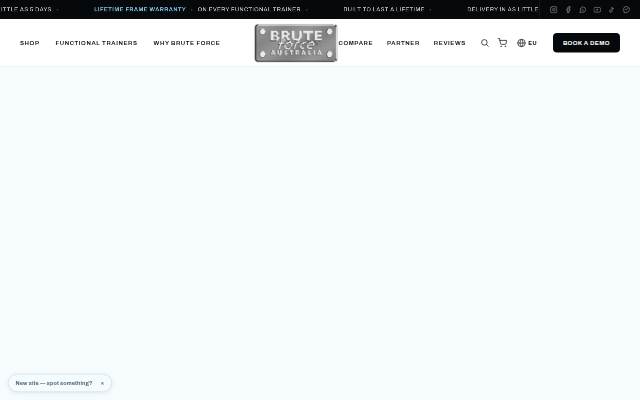The width and height of the screenshot is (640, 400).
Task: Open the Messenger icon in top bar
Action: [626, 9]
